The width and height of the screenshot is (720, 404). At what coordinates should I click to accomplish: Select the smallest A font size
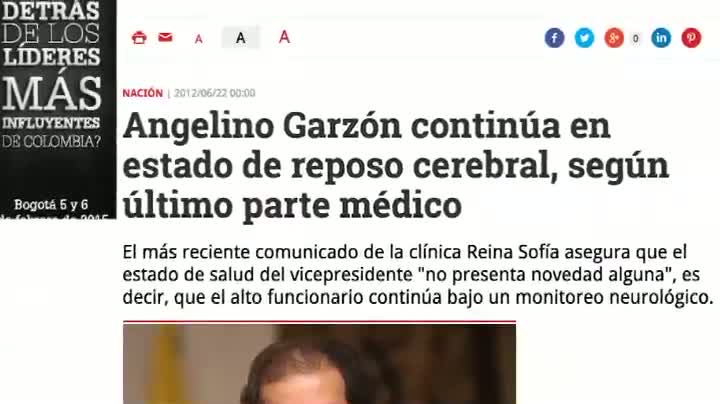pos(198,39)
